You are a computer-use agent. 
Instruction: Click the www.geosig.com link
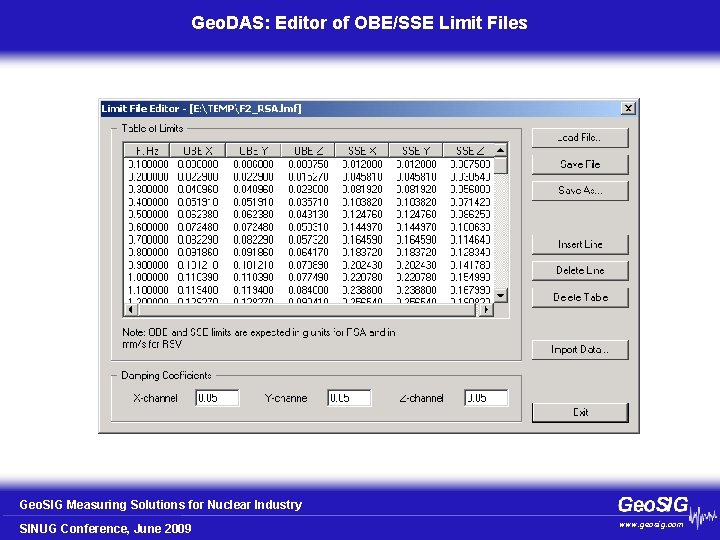pos(651,525)
